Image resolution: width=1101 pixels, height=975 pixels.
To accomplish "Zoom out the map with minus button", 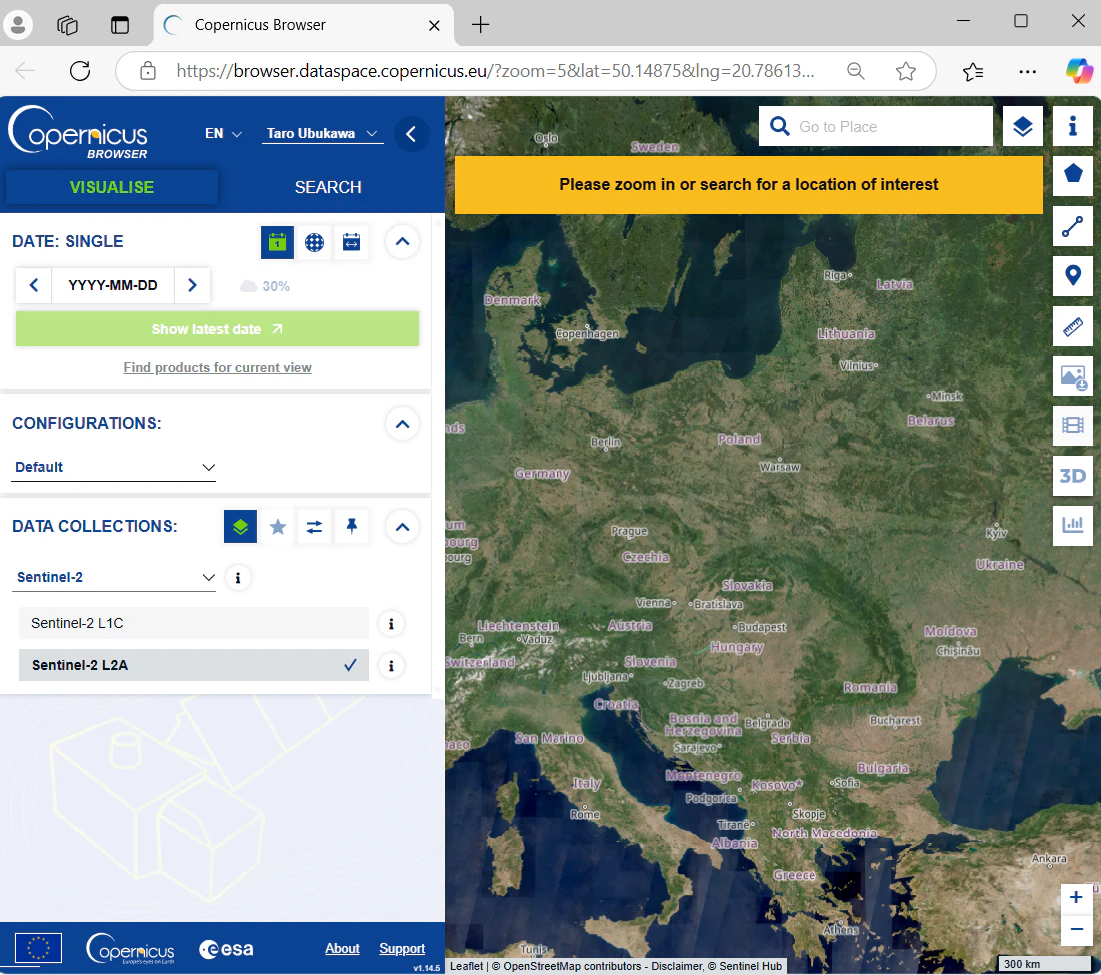I will 1076,929.
